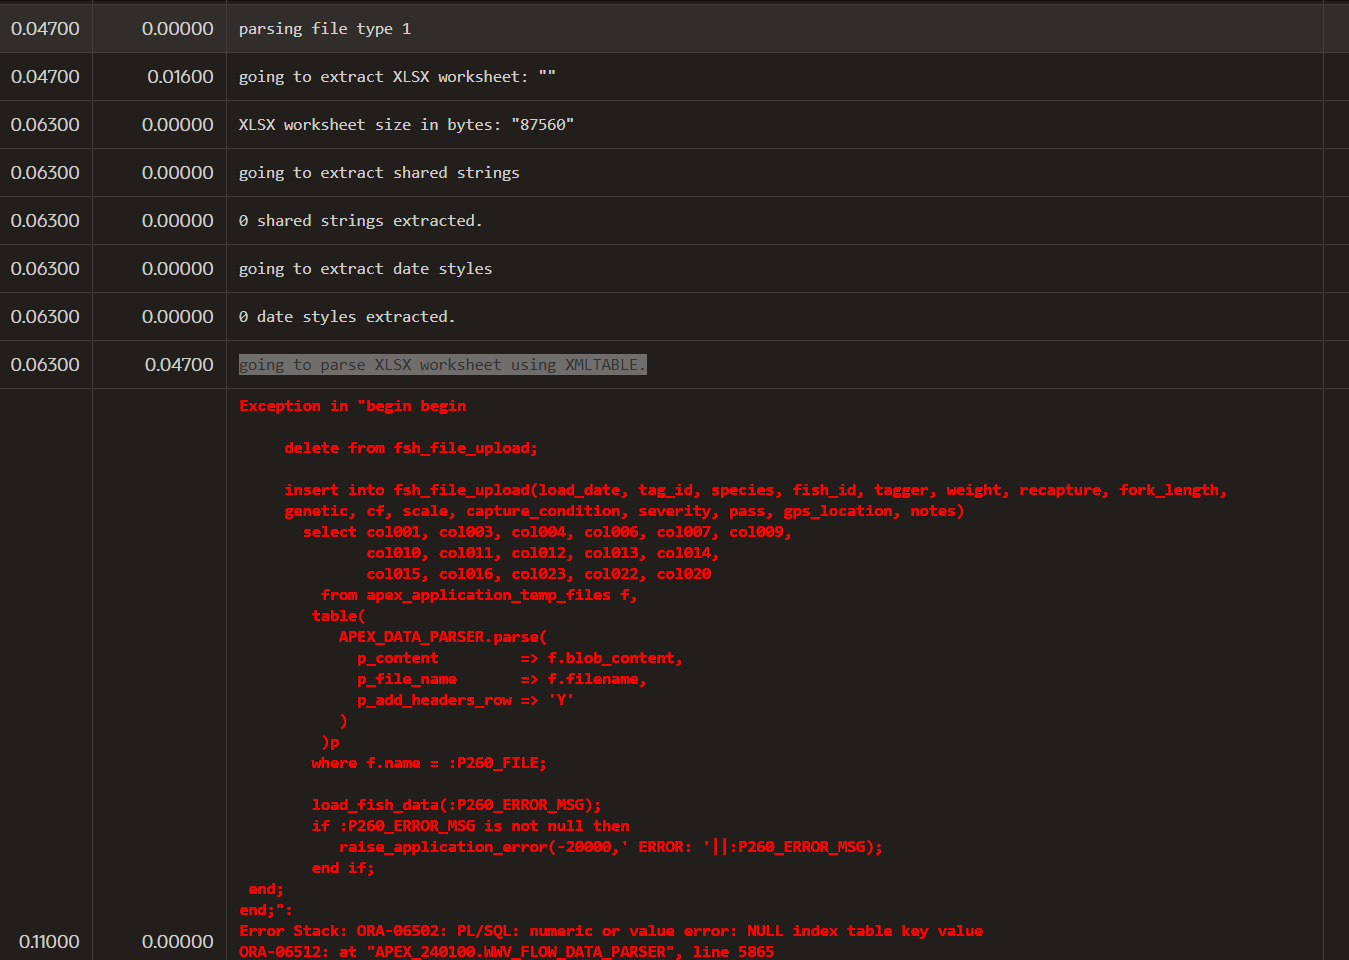Click the 0.11000 elapsed time value
This screenshot has height=960, width=1349.
49,942
